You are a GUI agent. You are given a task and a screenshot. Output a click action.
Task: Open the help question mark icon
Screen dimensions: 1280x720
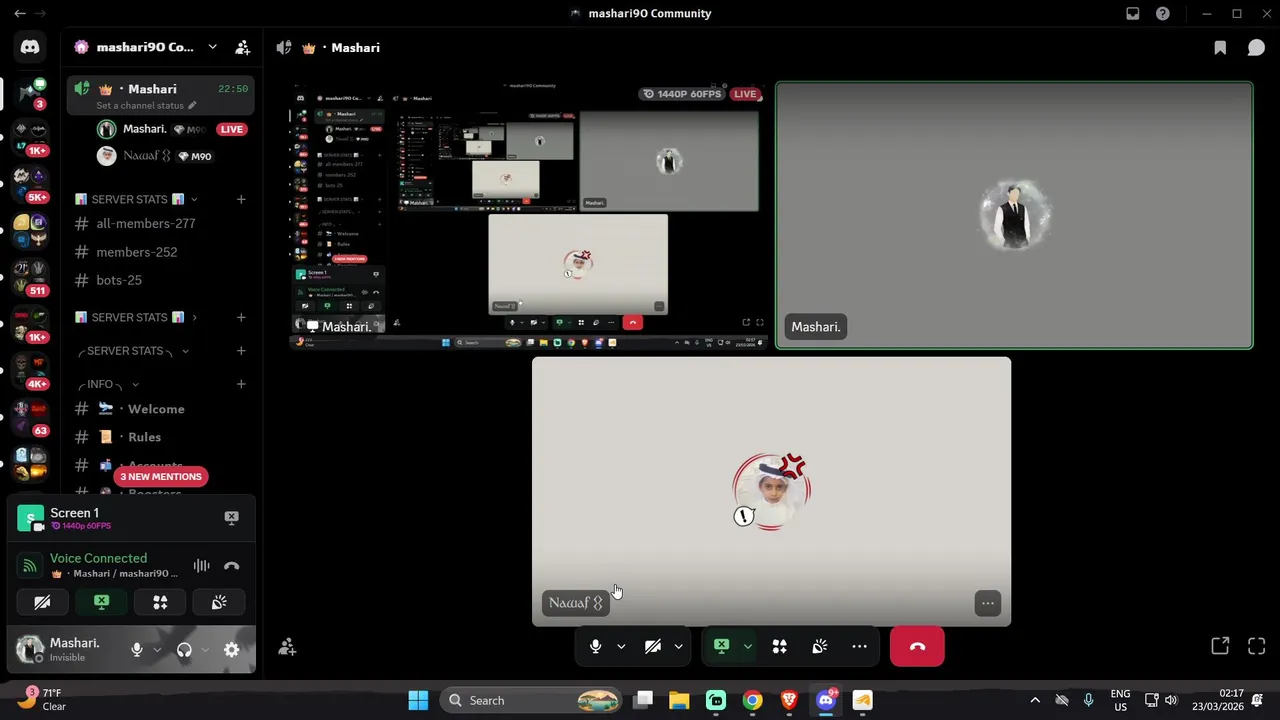pyautogui.click(x=1162, y=13)
